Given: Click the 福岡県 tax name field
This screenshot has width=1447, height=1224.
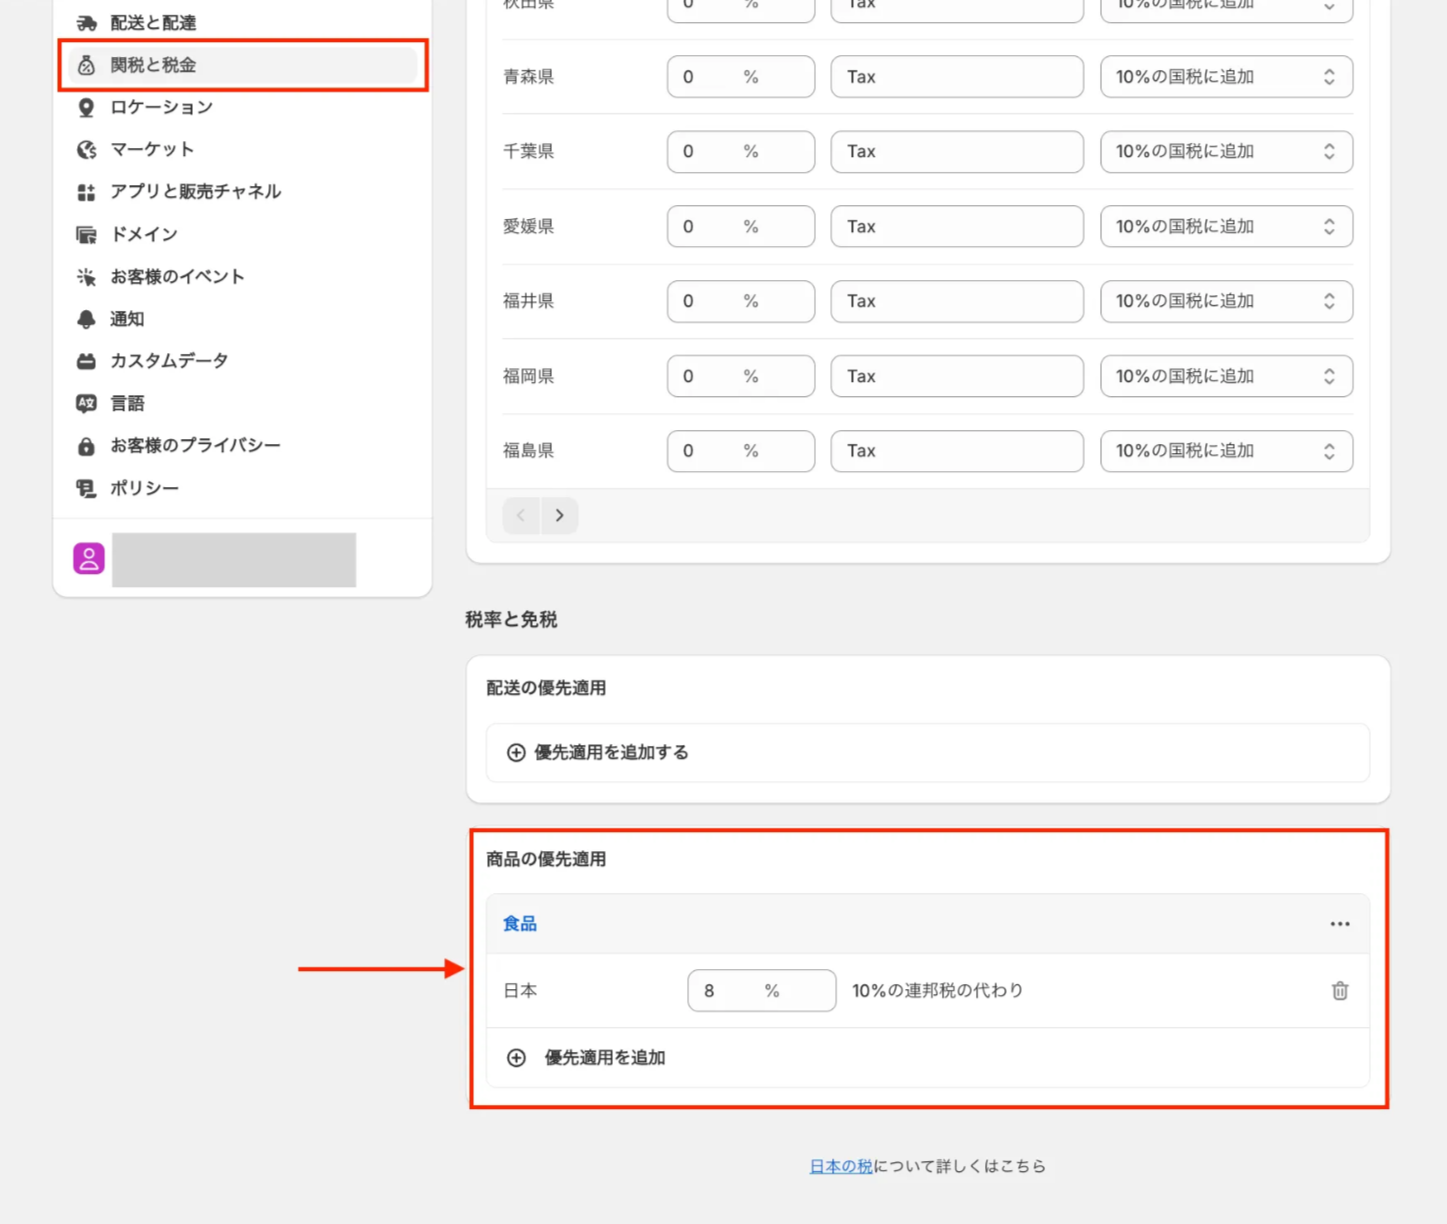Looking at the screenshot, I should [957, 376].
